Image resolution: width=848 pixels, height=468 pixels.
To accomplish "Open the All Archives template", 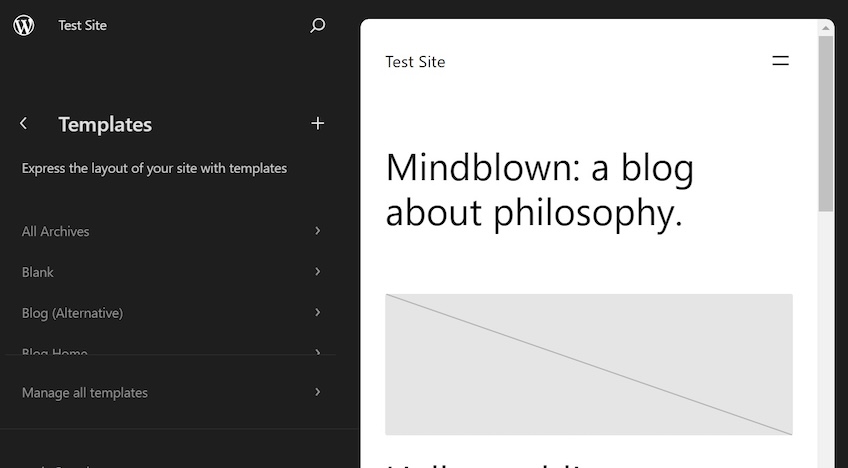I will tap(171, 231).
